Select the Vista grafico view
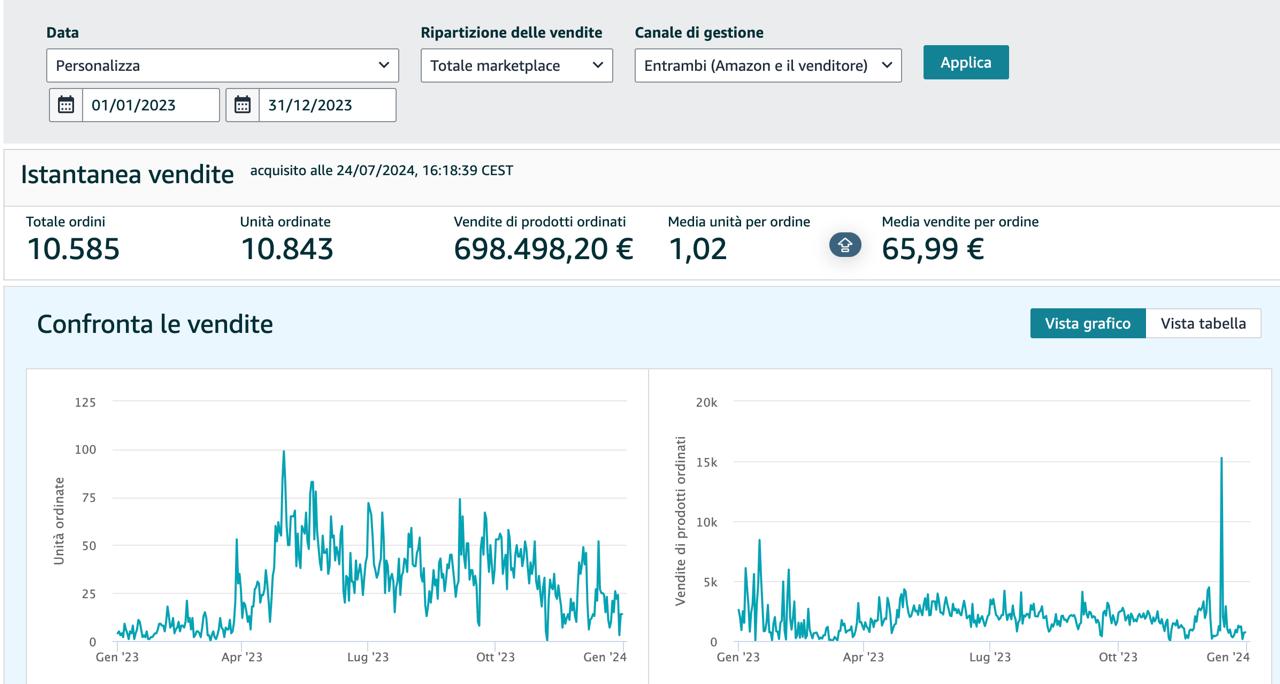 (x=1087, y=323)
